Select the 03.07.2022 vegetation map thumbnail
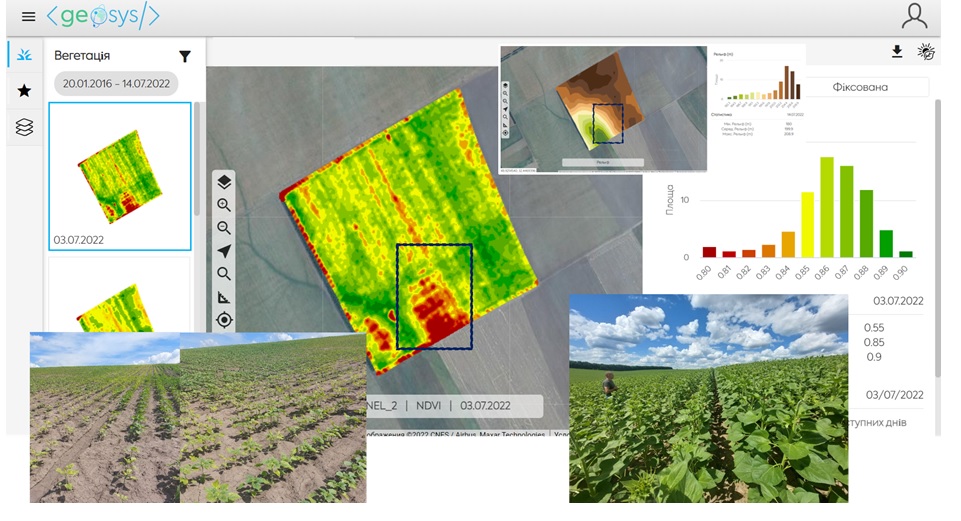961x521 pixels. point(120,175)
